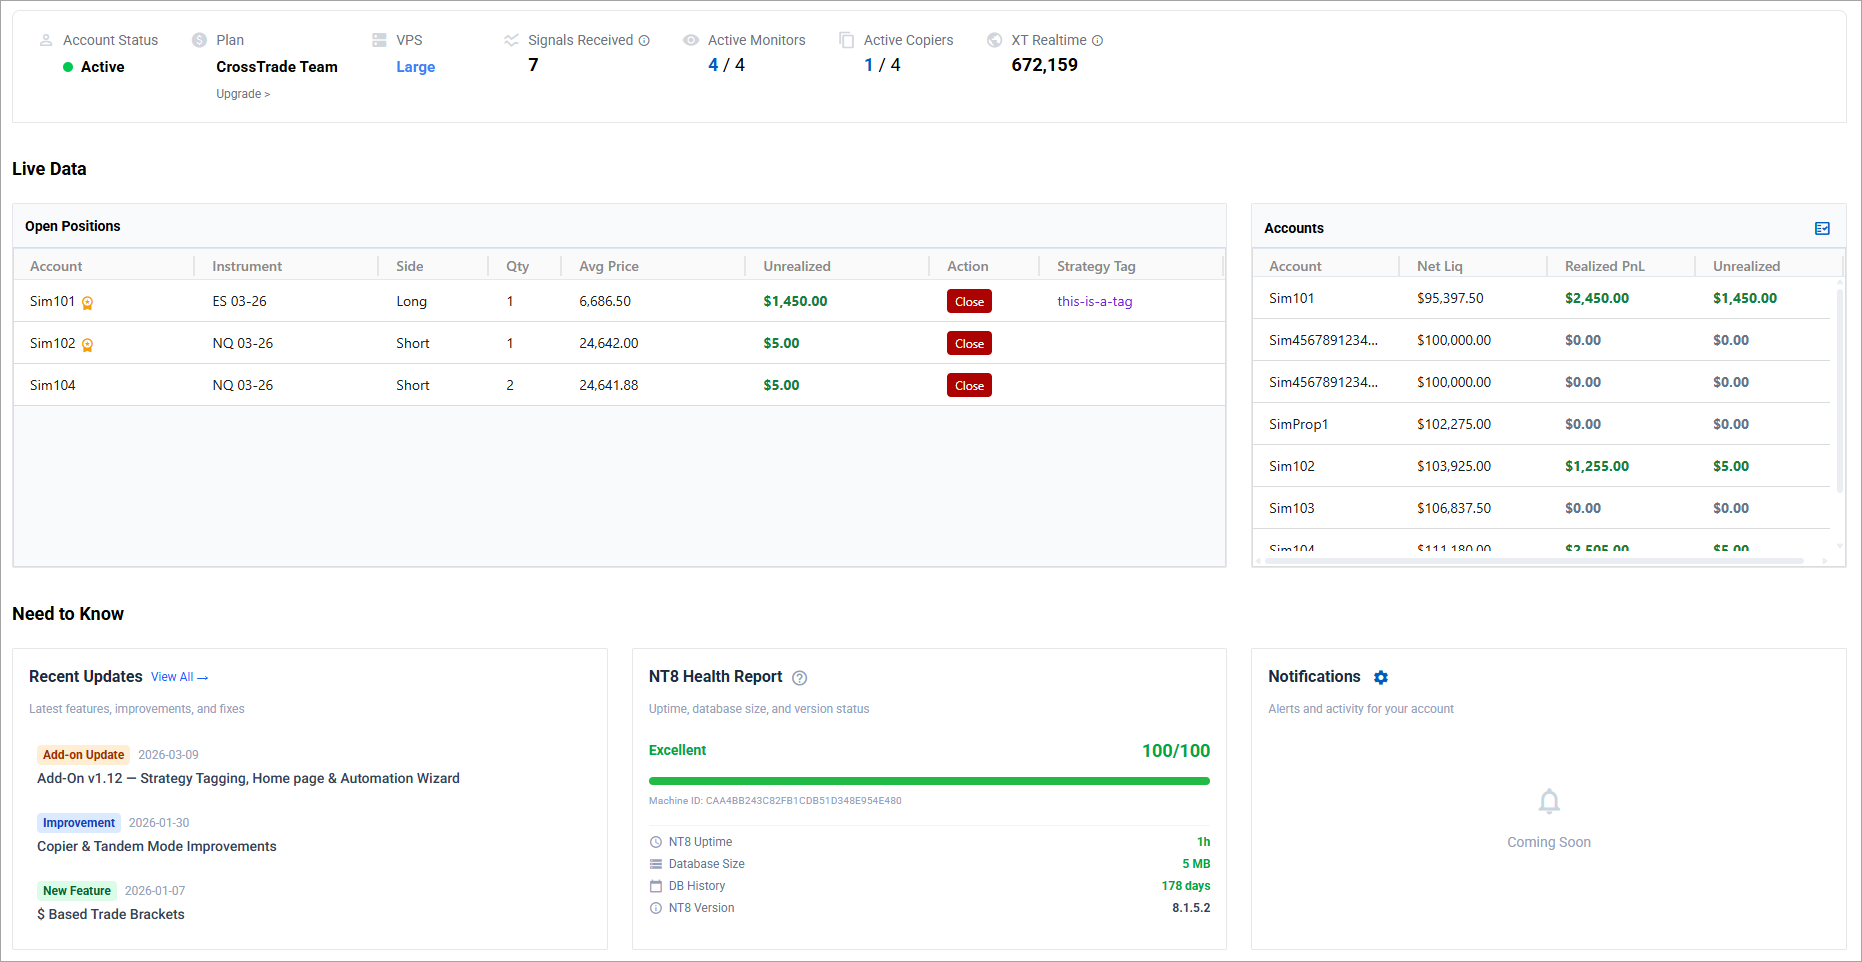1862x962 pixels.
Task: Open the Accounts panel layout icon
Action: tap(1822, 229)
